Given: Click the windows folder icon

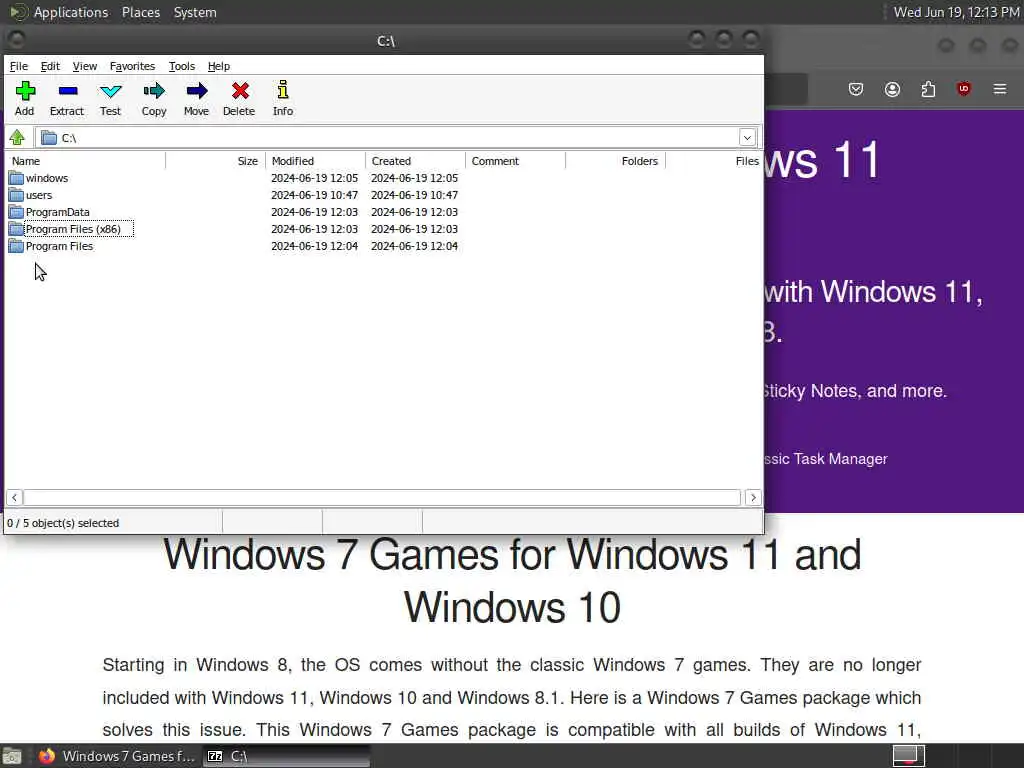Looking at the screenshot, I should click(x=16, y=178).
